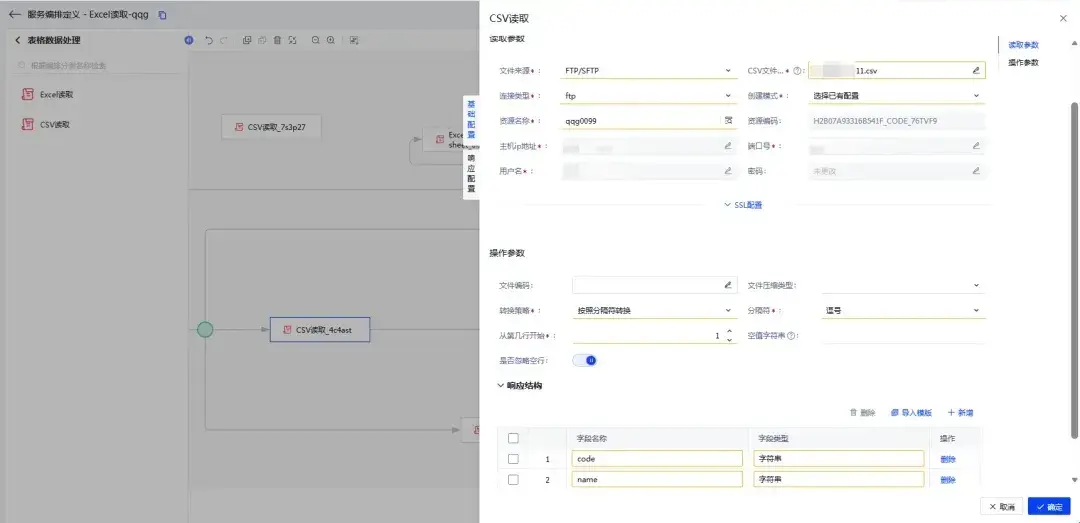
Task: Click the help icon beside CSV文件 label
Action: [797, 70]
